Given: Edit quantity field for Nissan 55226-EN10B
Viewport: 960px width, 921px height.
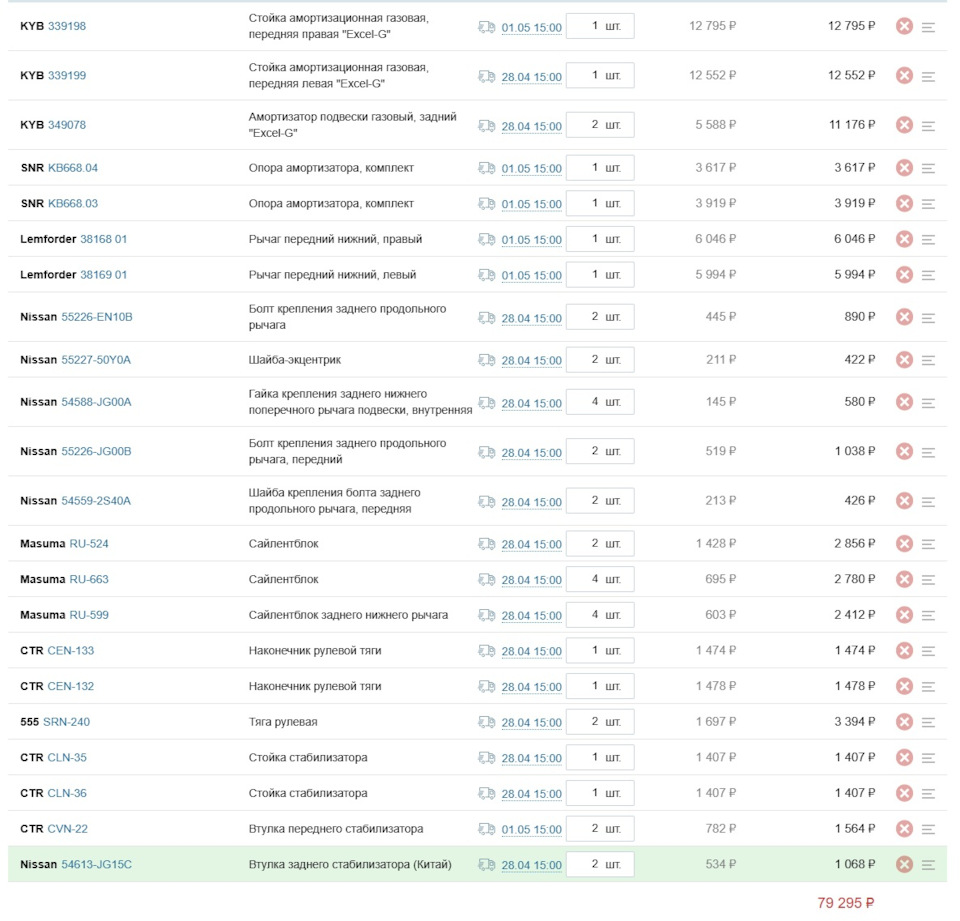Looking at the screenshot, I should point(599,317).
